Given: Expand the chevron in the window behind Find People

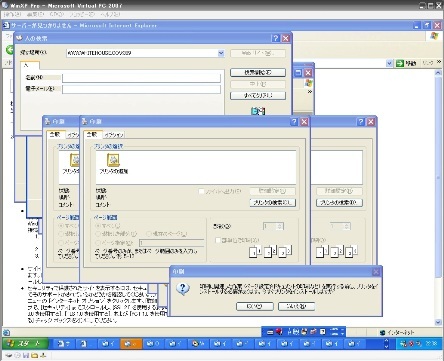Looking at the screenshot, I should click(x=310, y=91).
